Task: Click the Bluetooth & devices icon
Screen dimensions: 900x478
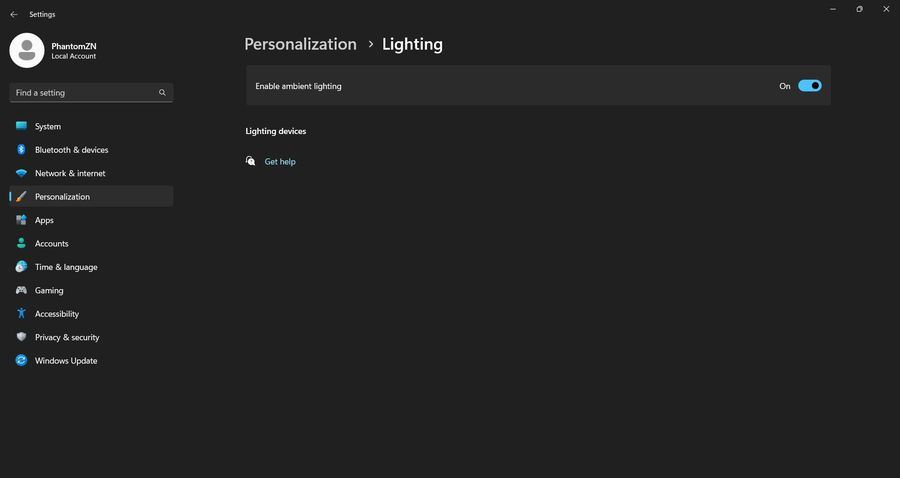Action: 21,150
